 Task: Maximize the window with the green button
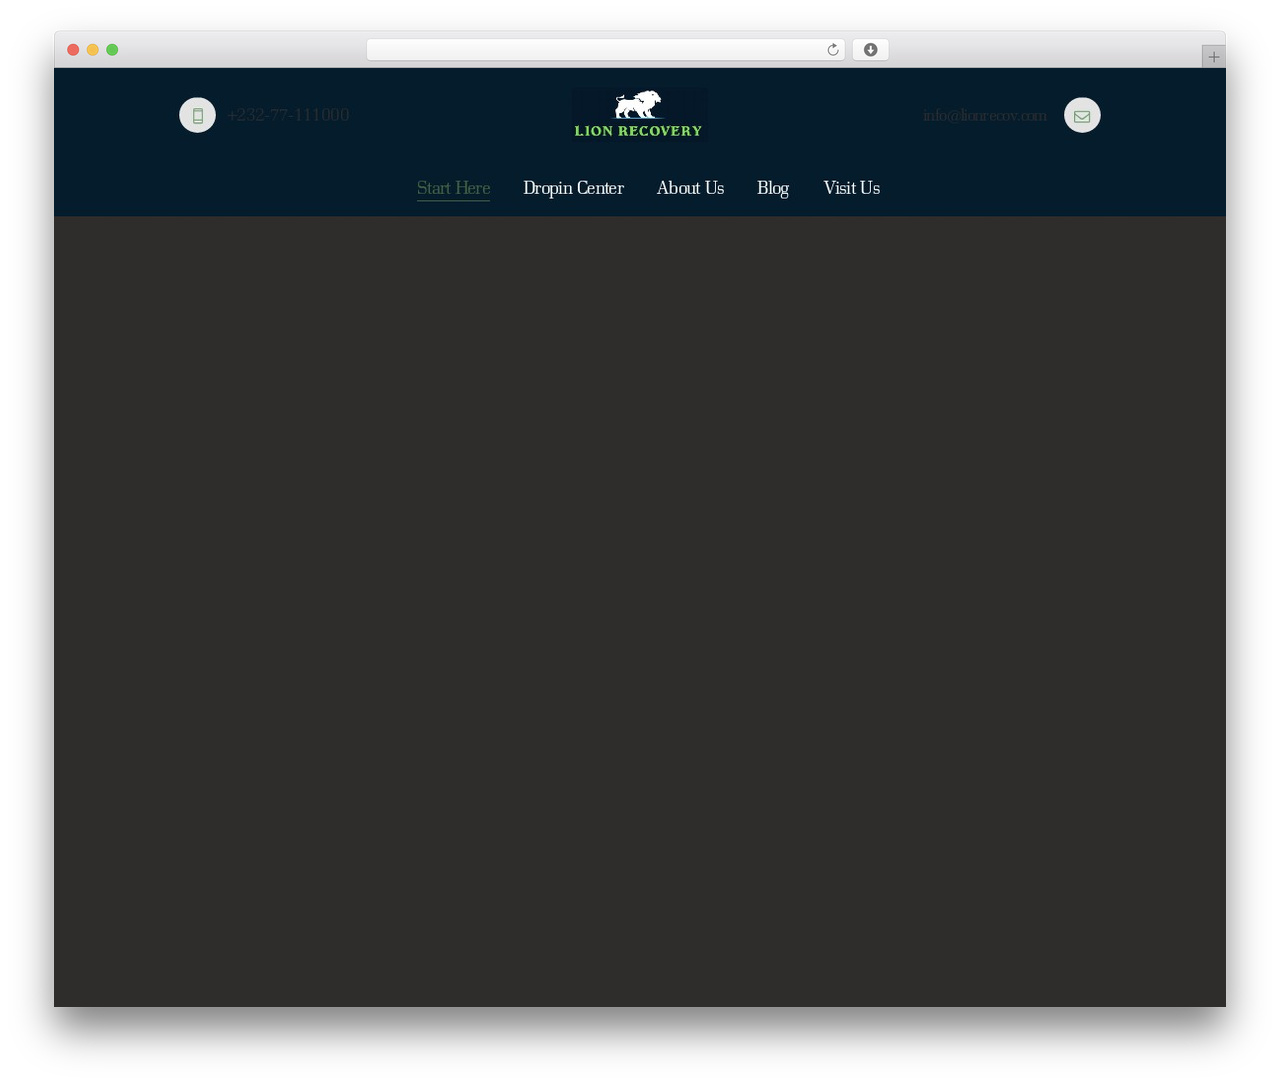(x=112, y=50)
